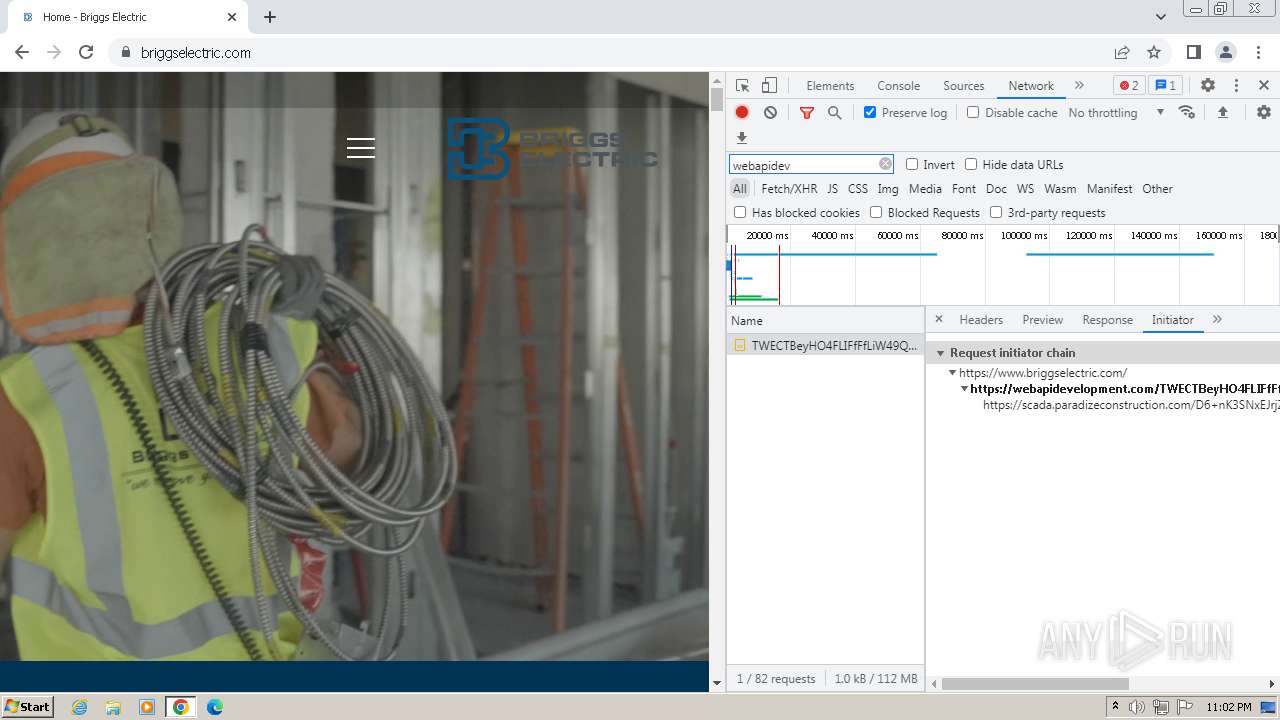The width and height of the screenshot is (1280, 720).
Task: Open the Headers tab
Action: (x=981, y=319)
